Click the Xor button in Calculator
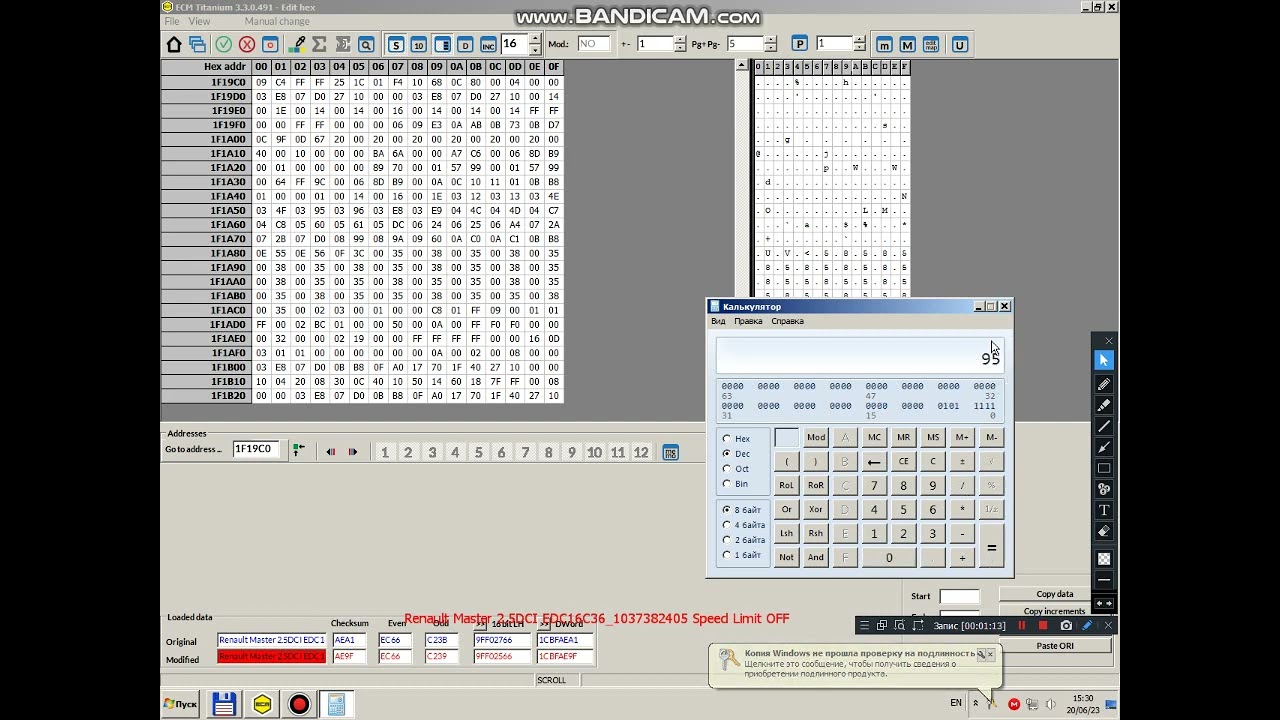 coord(816,509)
